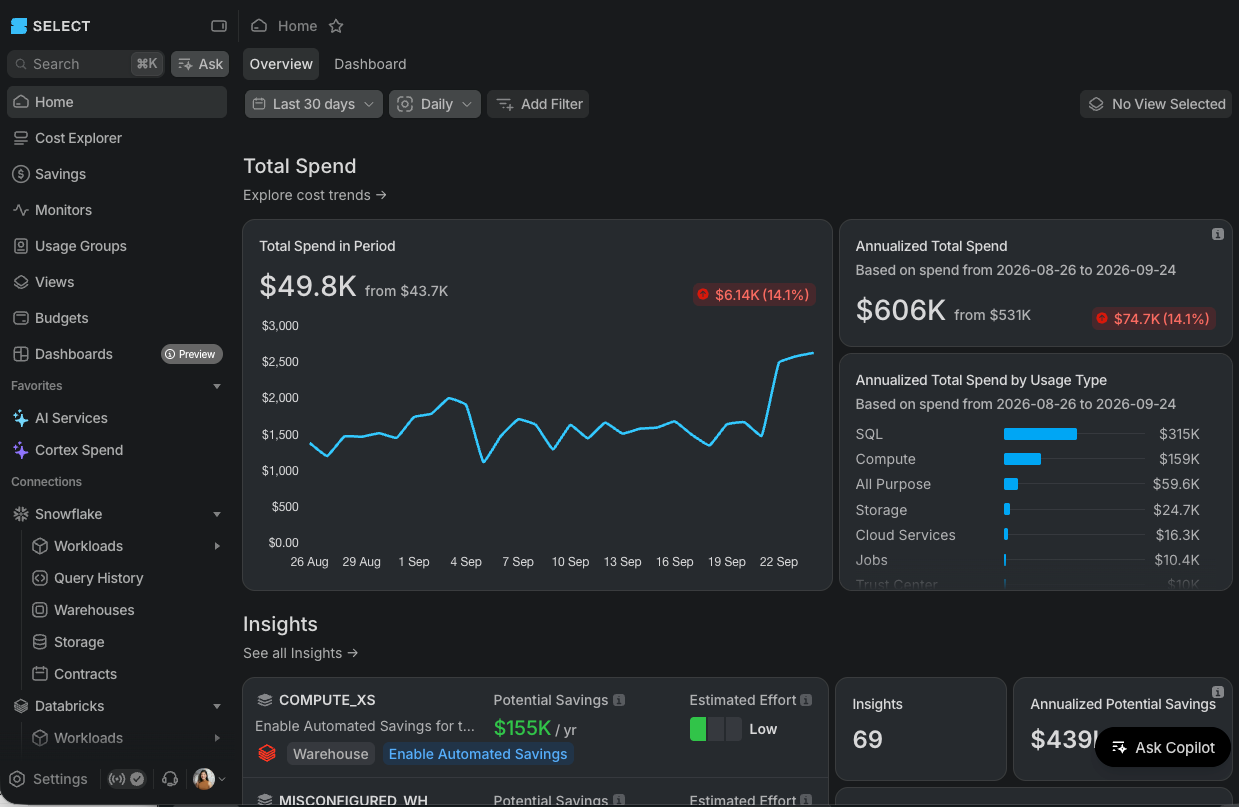Open Cost Explorer from the sidebar
Image resolution: width=1239 pixels, height=807 pixels.
coord(117,138)
